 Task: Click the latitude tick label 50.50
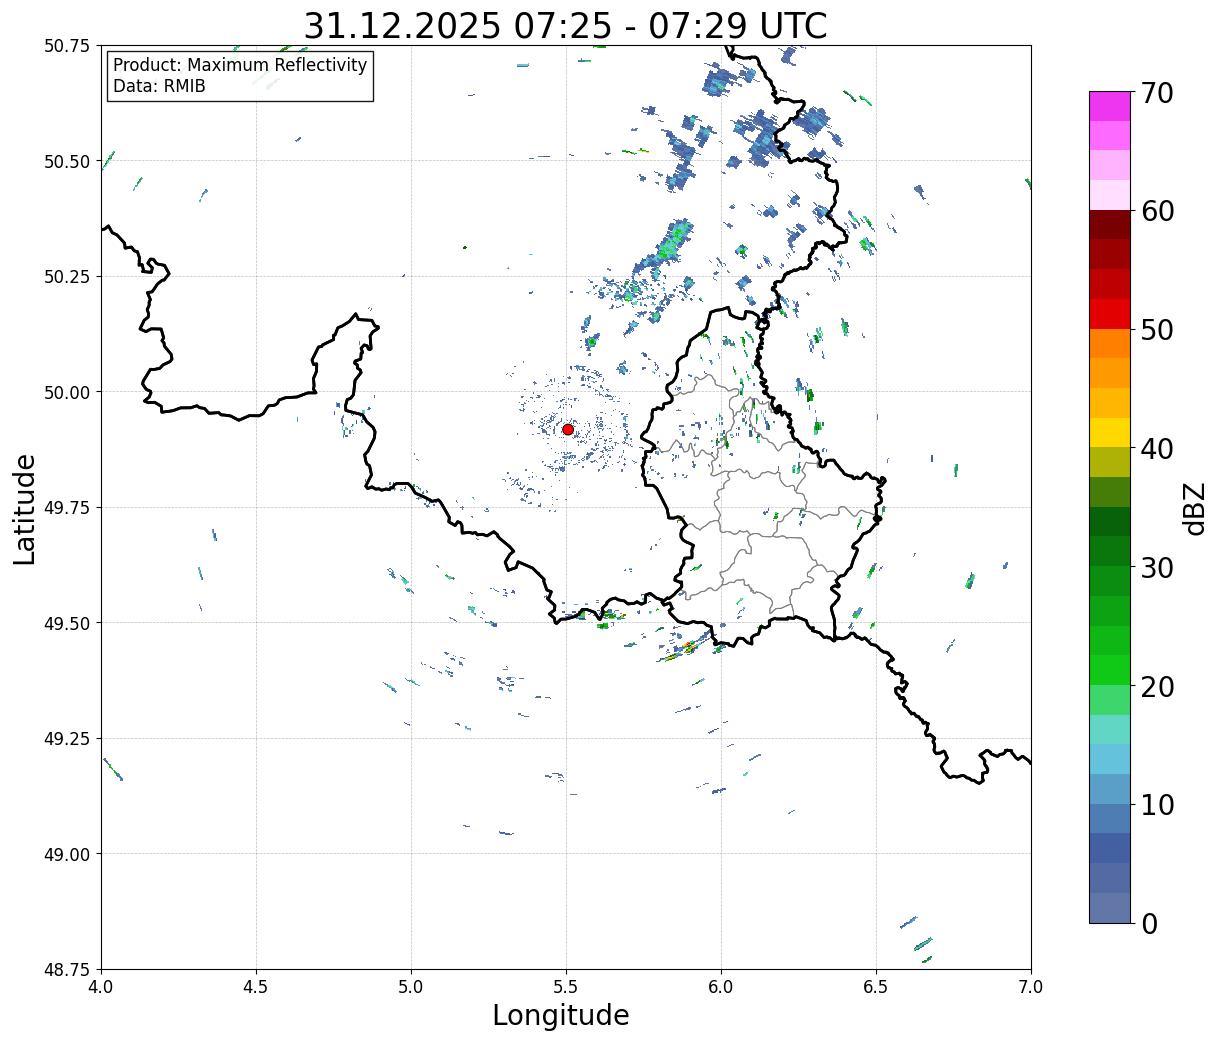pyautogui.click(x=67, y=161)
